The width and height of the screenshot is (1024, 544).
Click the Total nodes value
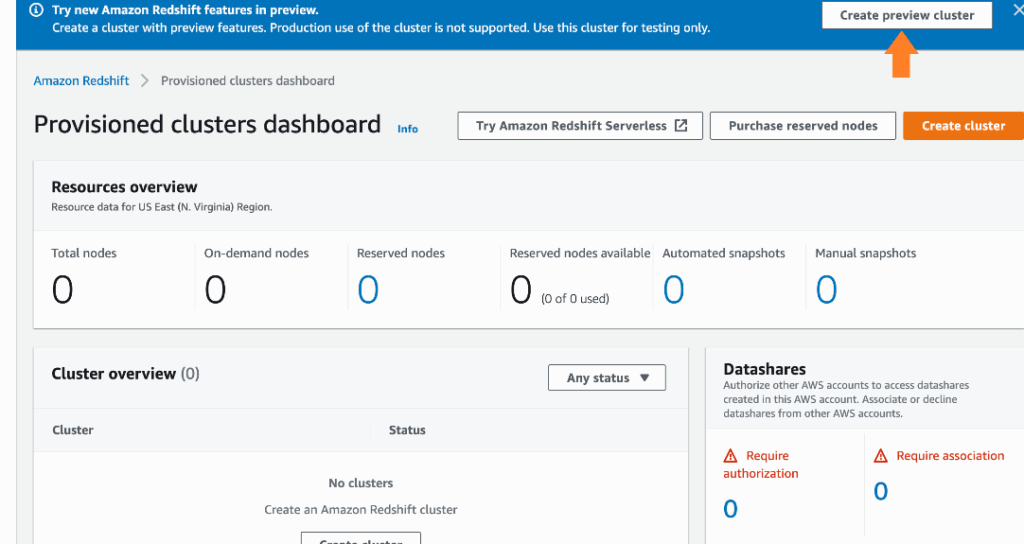coord(62,289)
